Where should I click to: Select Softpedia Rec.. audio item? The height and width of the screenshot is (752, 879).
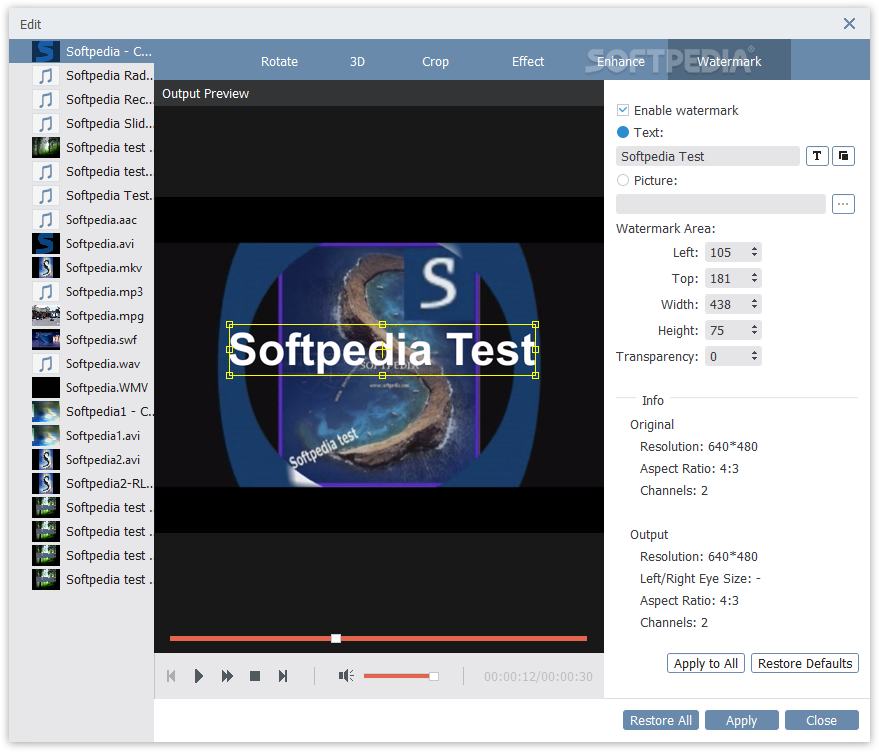click(81, 100)
